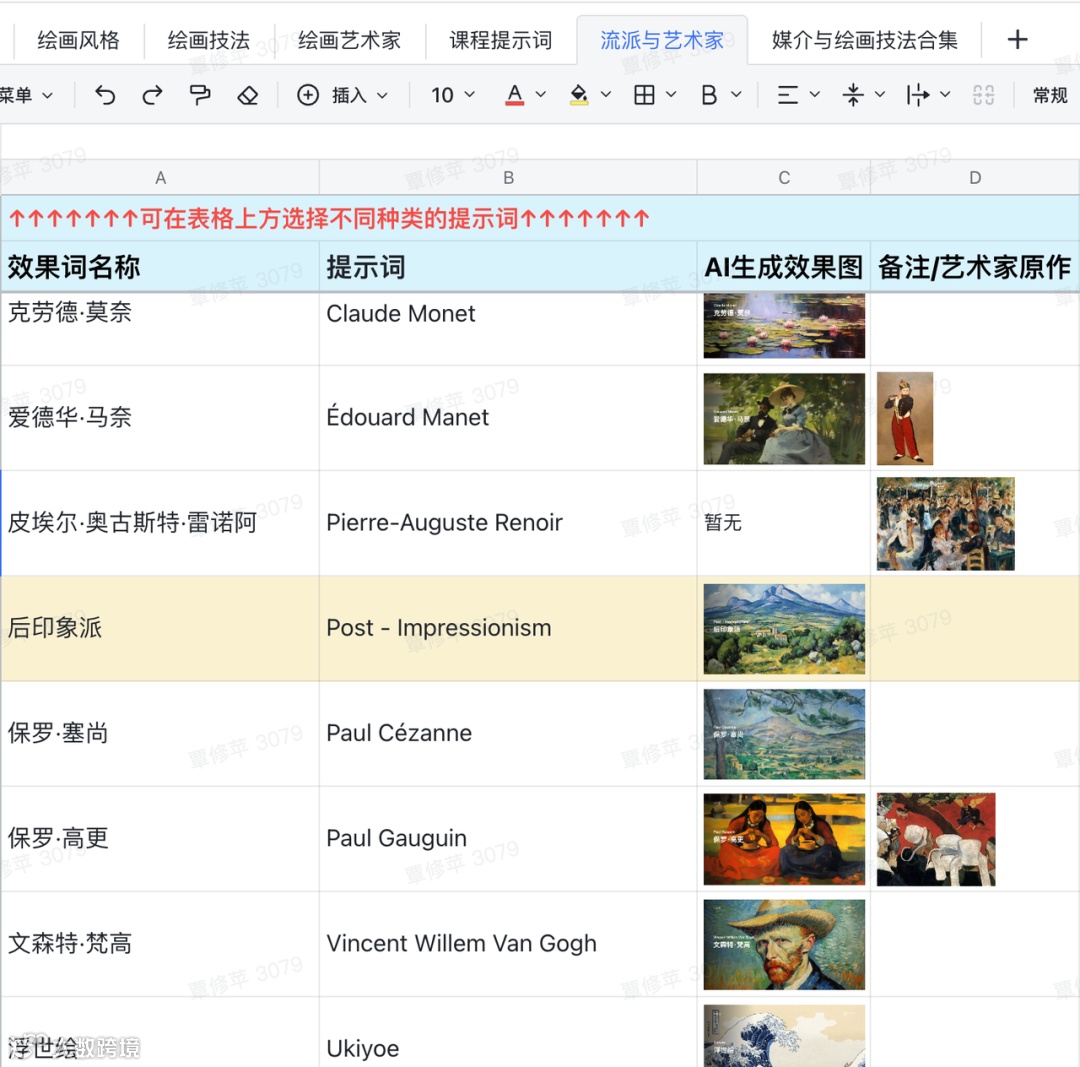The width and height of the screenshot is (1080, 1067).
Task: Open Renoir's original dance painting thumbnail
Action: click(x=945, y=524)
